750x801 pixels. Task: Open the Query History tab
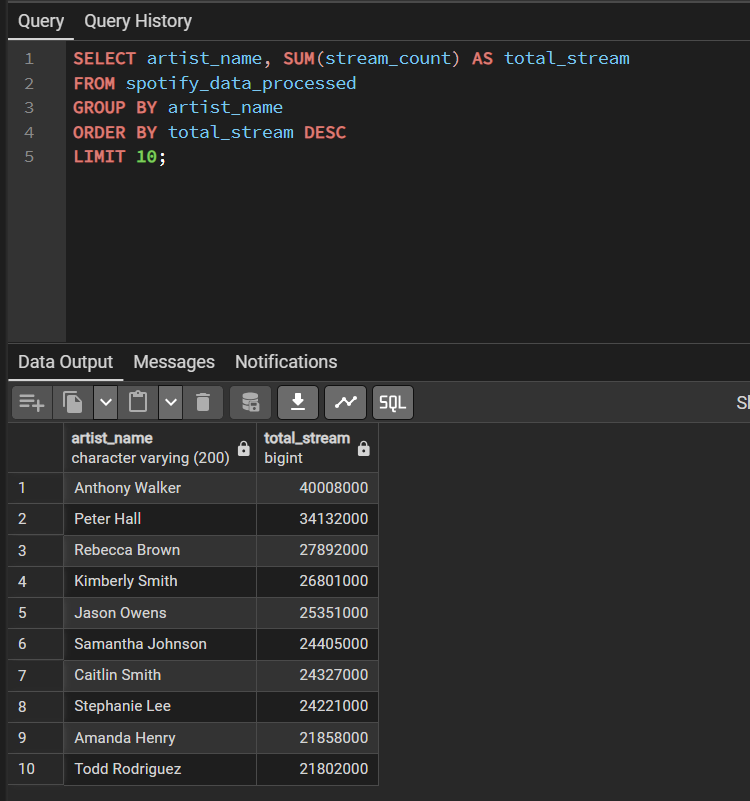click(138, 21)
